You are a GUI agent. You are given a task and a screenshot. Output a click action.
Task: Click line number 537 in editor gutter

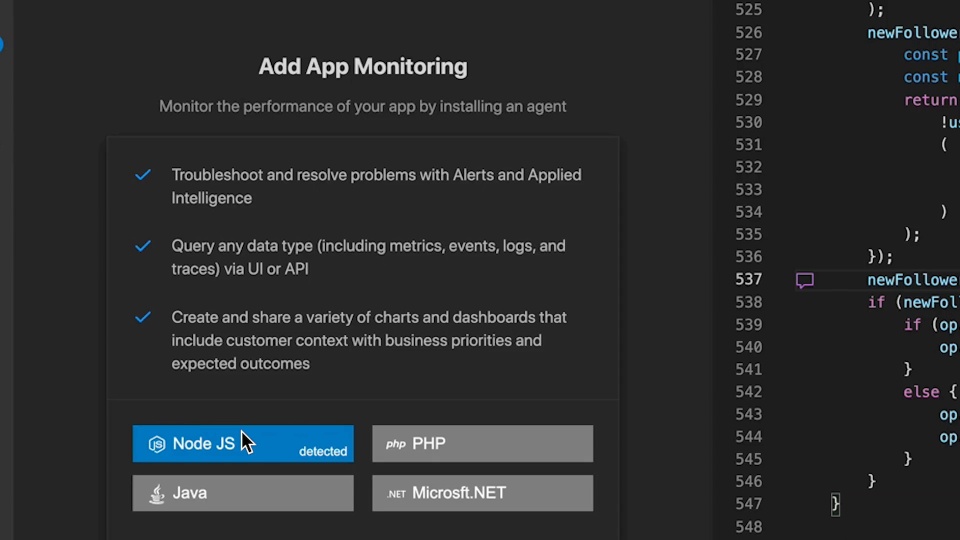coord(748,279)
